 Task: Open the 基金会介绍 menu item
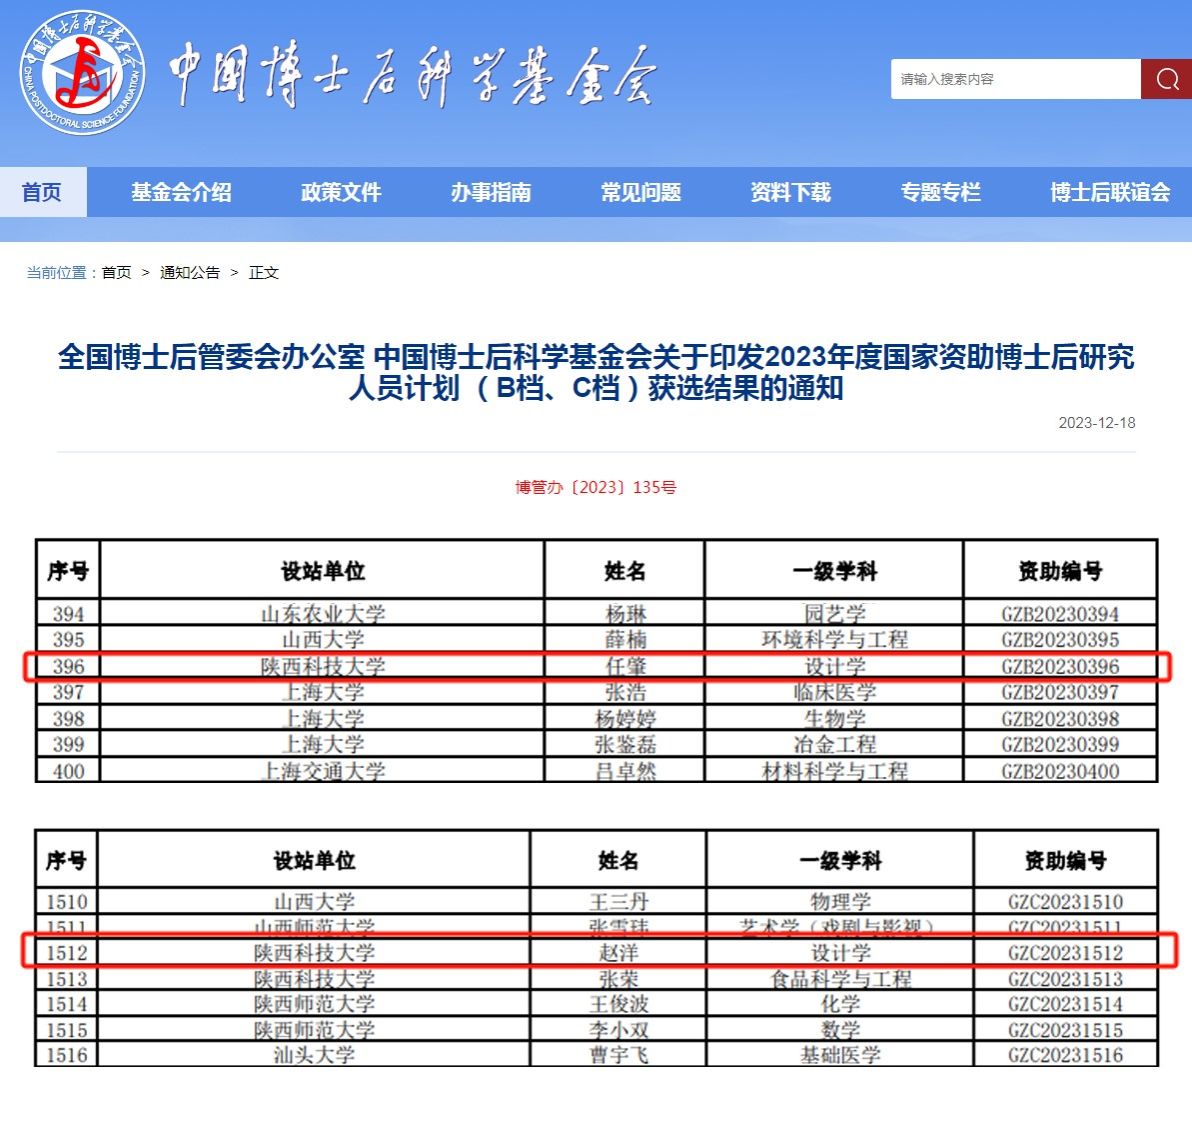pyautogui.click(x=181, y=192)
